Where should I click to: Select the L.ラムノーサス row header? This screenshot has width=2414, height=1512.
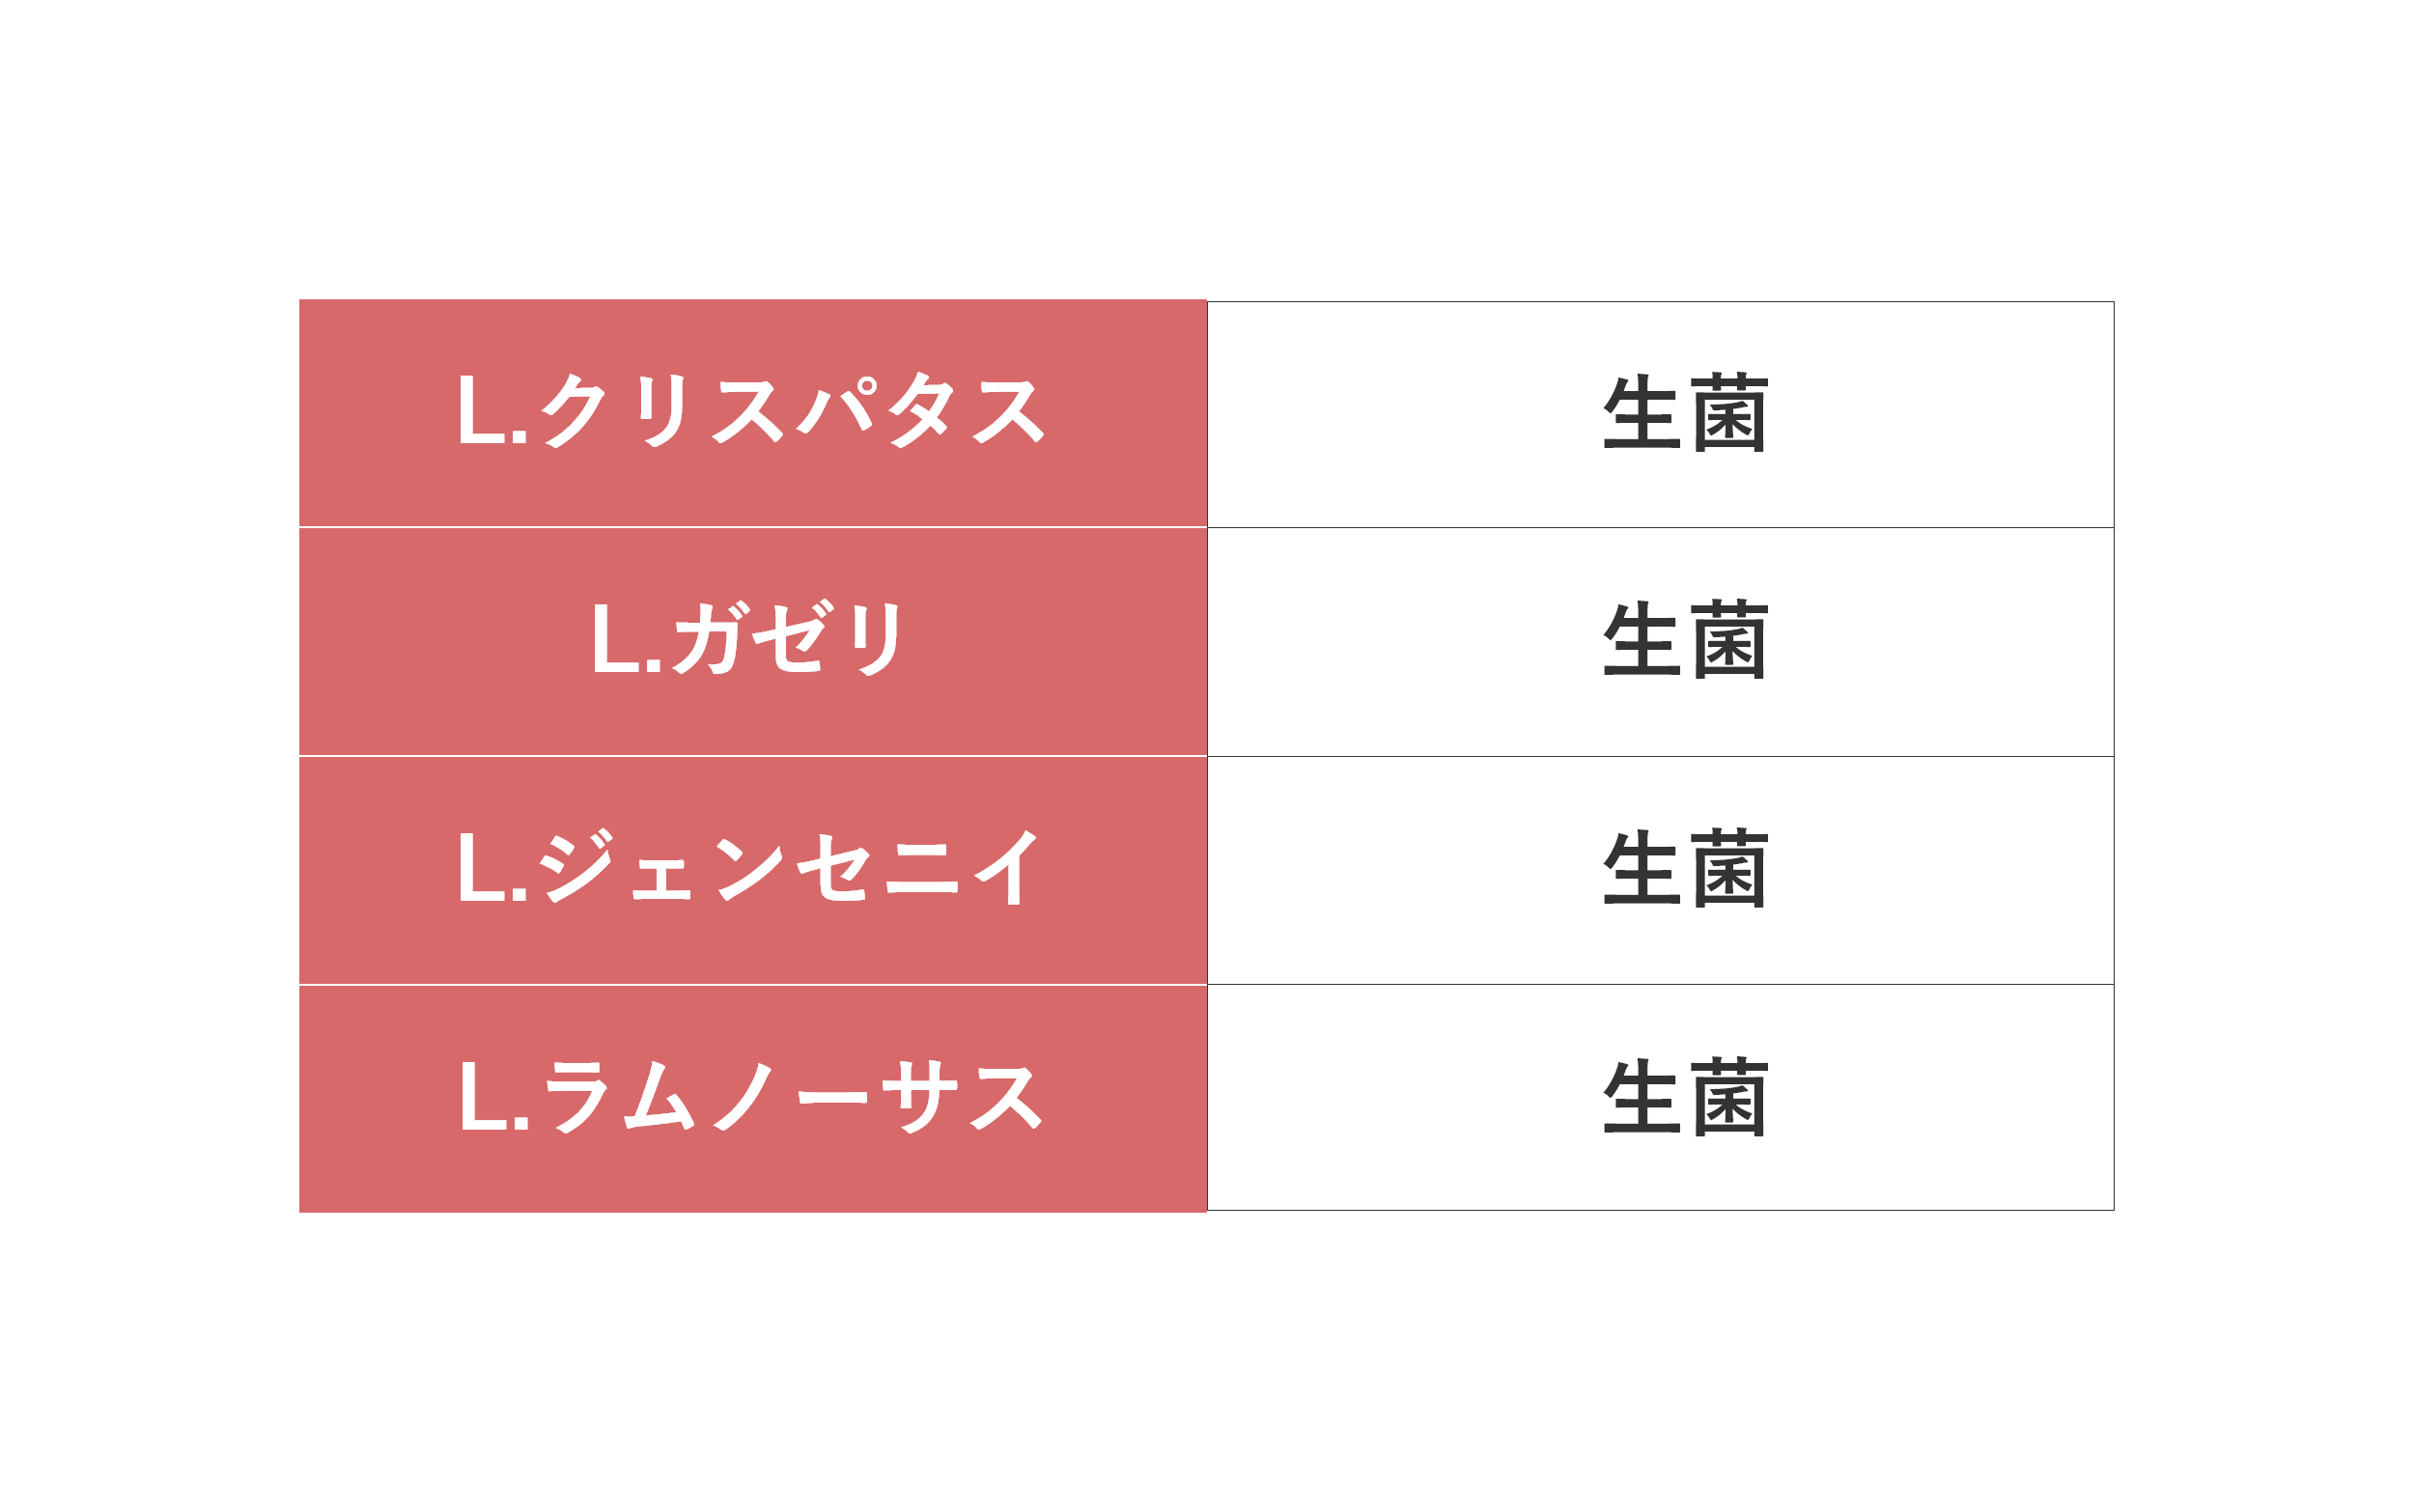[x=753, y=1099]
